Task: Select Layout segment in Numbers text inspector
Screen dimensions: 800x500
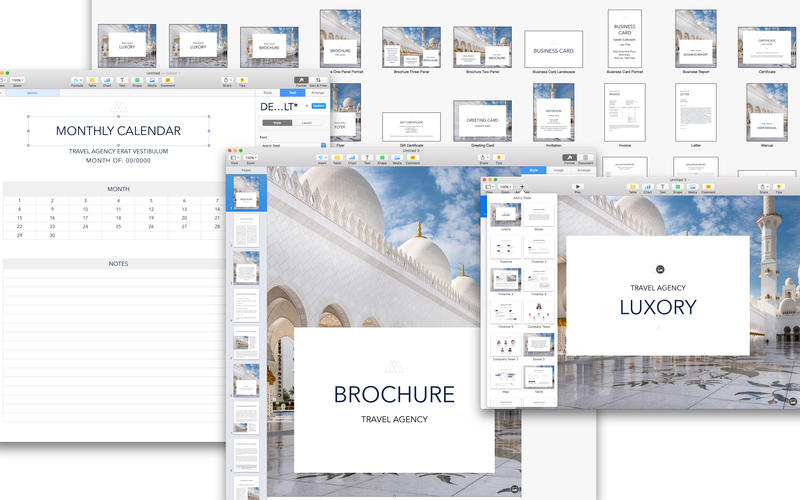Action: (x=307, y=123)
